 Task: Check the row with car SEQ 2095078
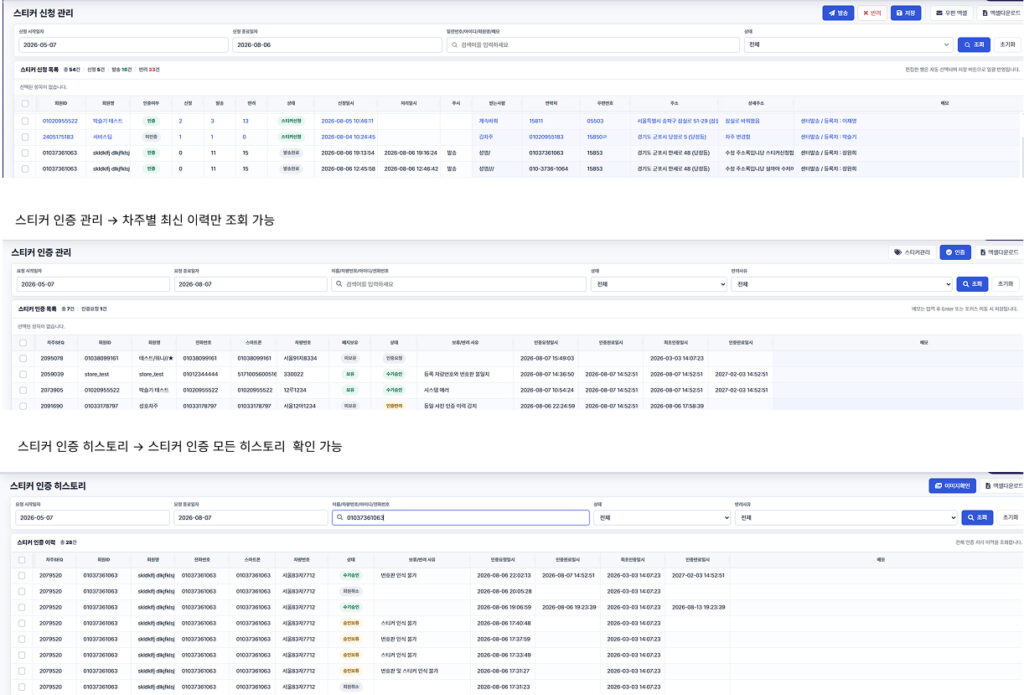tap(23, 358)
